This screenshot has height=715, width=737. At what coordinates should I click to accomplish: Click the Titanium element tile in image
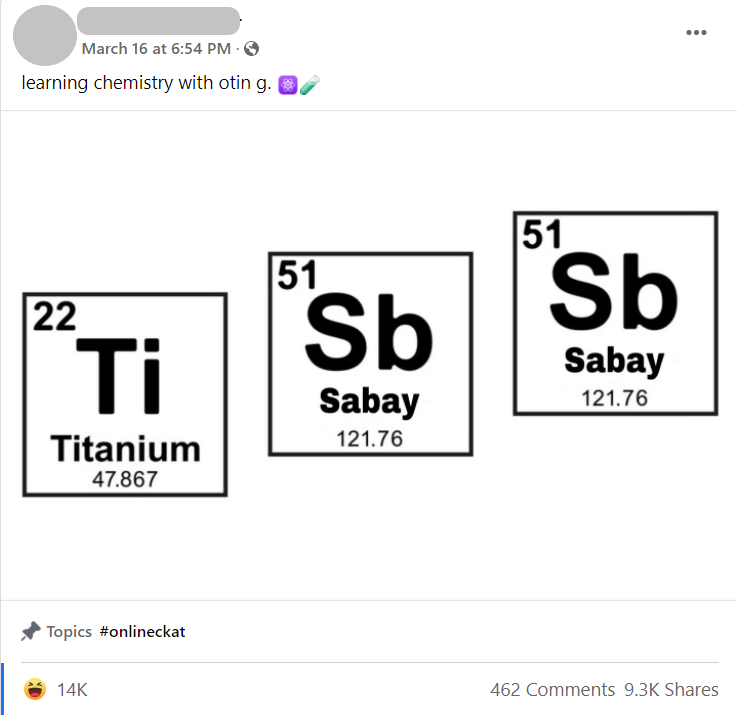125,394
